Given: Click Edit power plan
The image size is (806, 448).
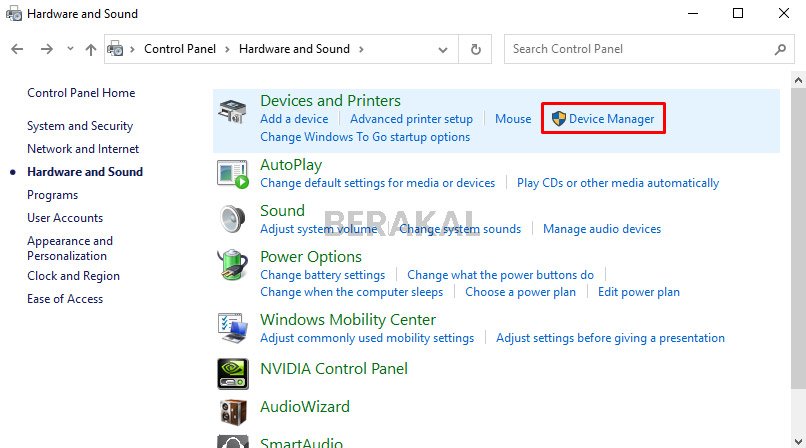Looking at the screenshot, I should click(638, 292).
